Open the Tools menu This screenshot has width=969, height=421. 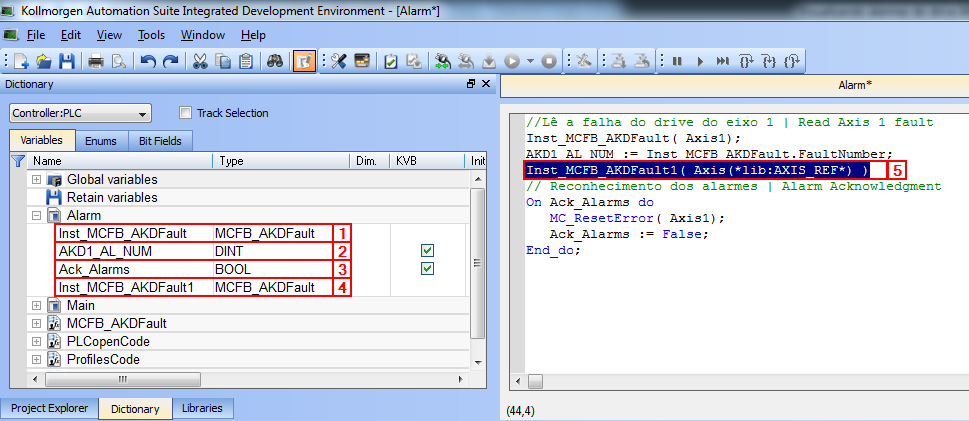pyautogui.click(x=151, y=35)
